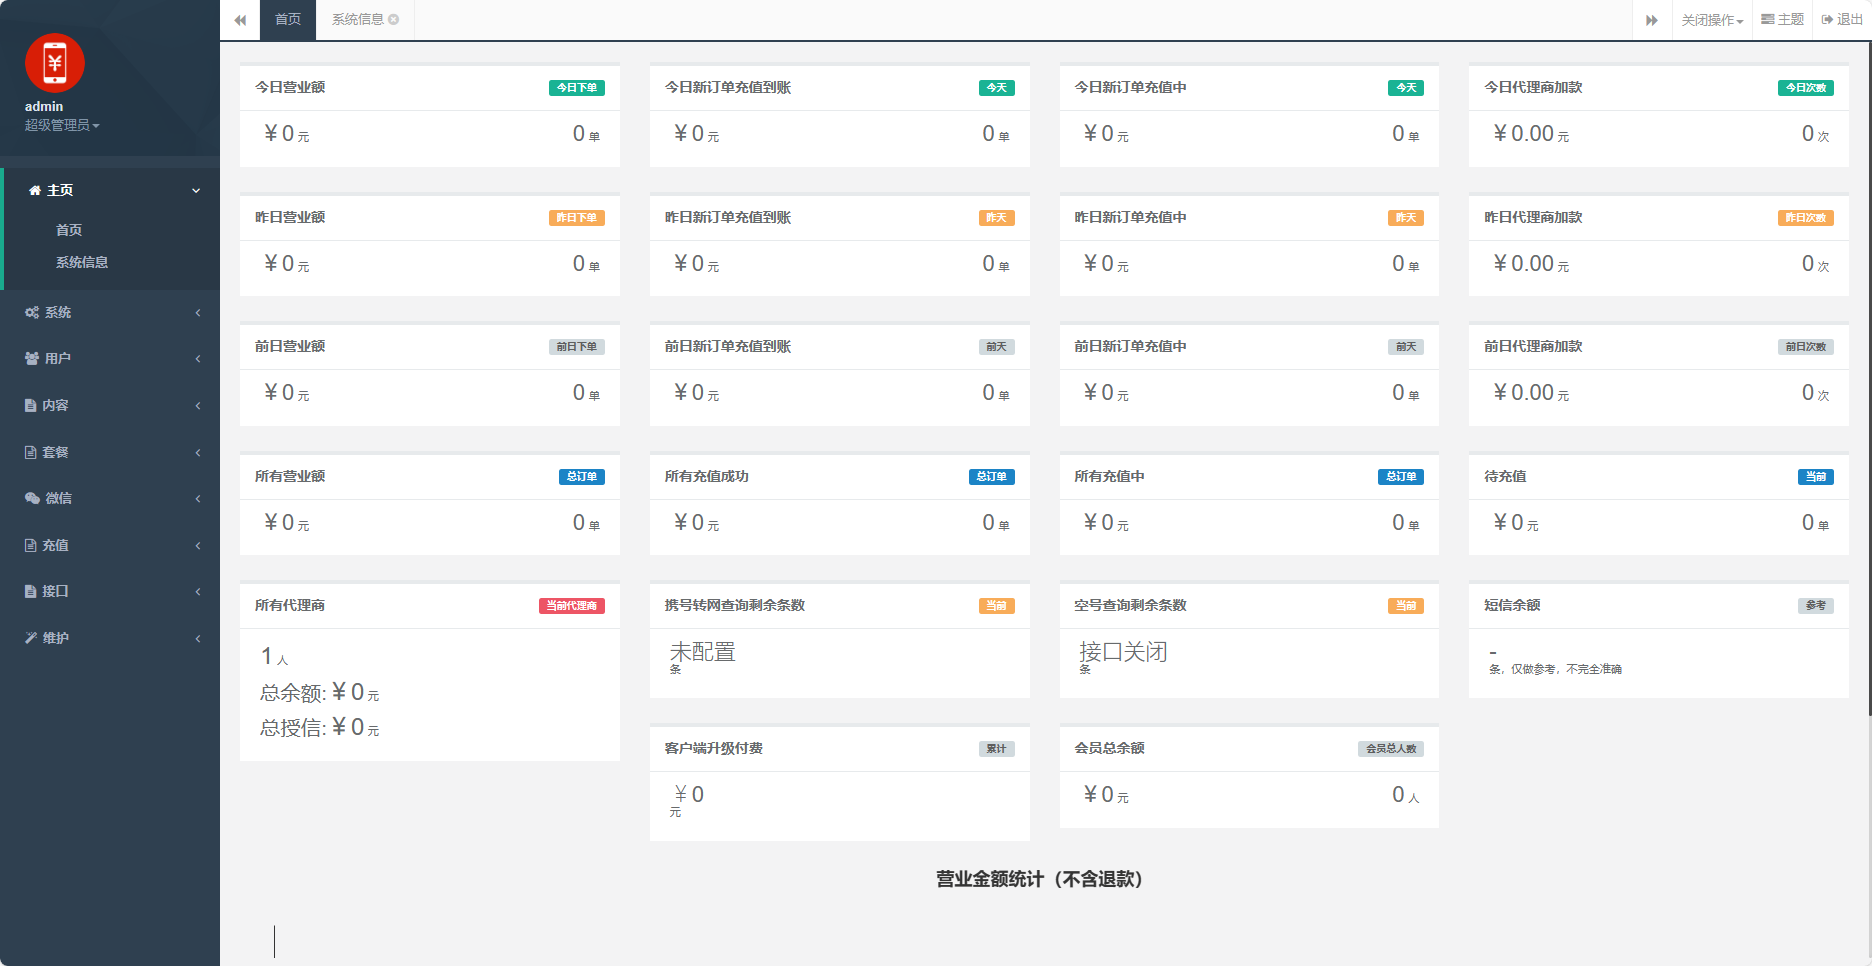Open the 内容 sidebar menu

coord(110,405)
